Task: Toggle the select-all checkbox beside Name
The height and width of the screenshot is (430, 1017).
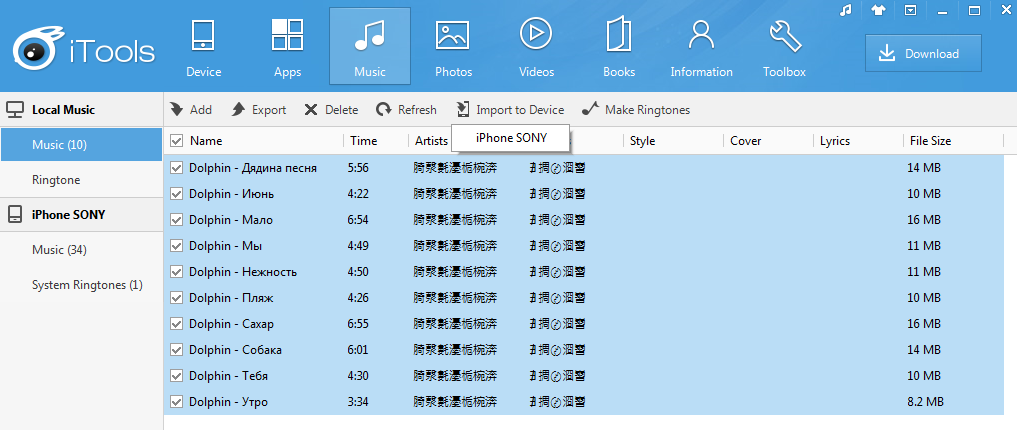Action: pyautogui.click(x=177, y=141)
